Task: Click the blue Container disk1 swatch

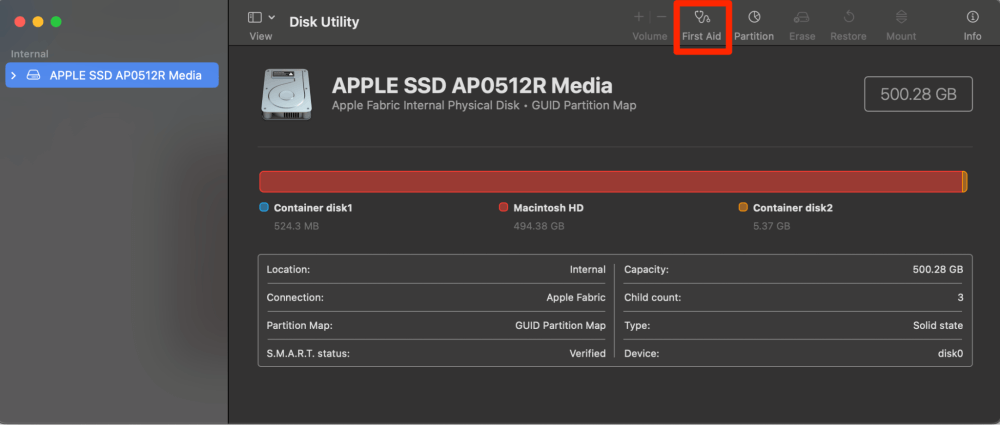Action: point(264,208)
